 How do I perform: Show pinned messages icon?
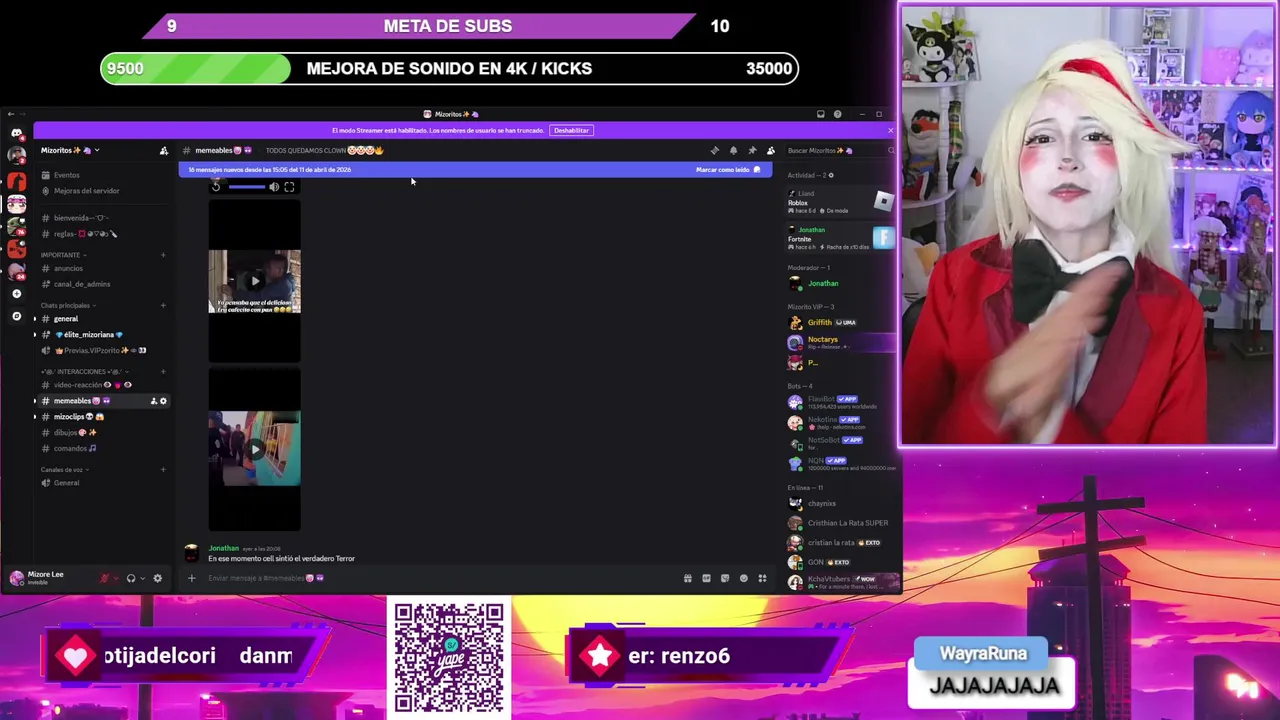(752, 151)
